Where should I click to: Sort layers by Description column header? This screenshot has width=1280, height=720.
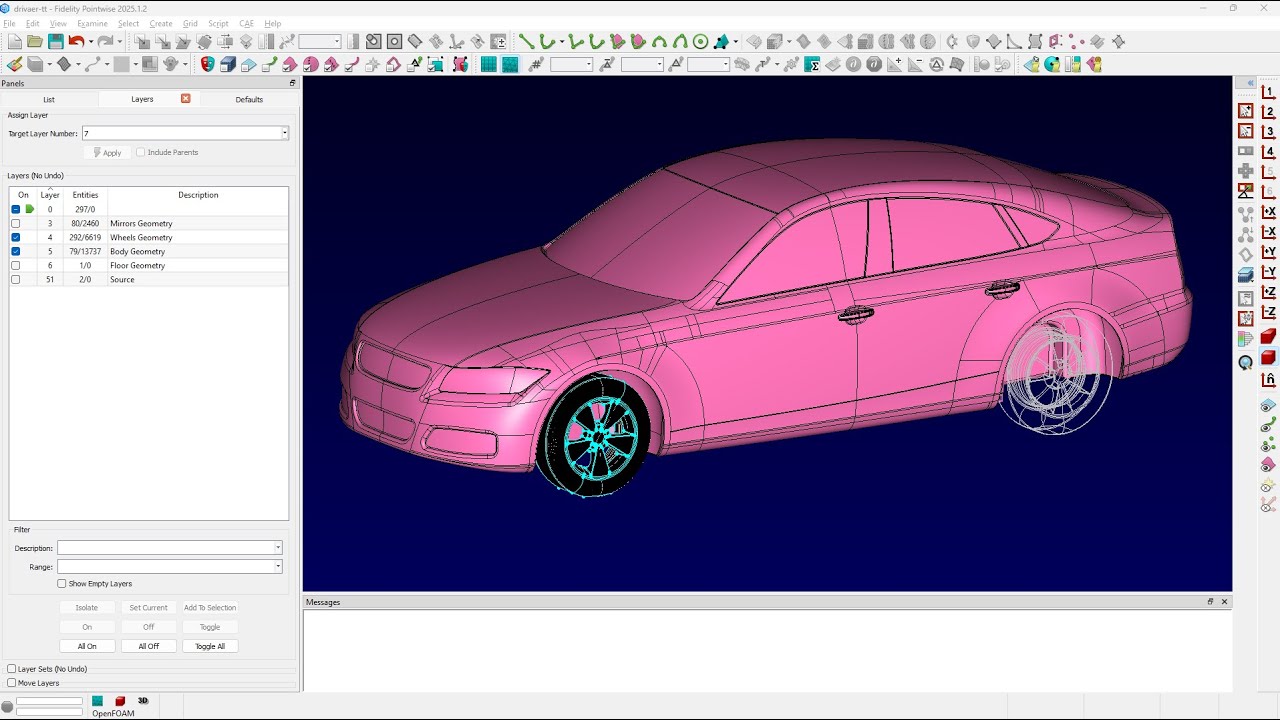pos(198,195)
